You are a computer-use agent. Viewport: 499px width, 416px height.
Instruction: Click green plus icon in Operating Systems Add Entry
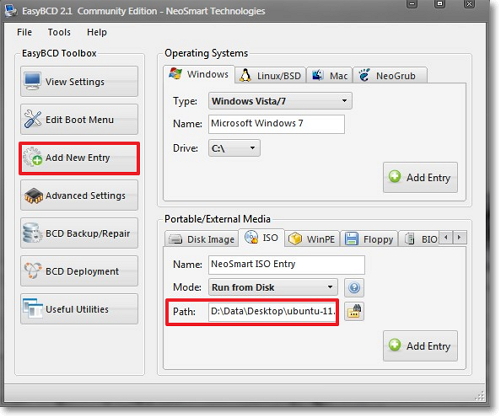[x=395, y=176]
